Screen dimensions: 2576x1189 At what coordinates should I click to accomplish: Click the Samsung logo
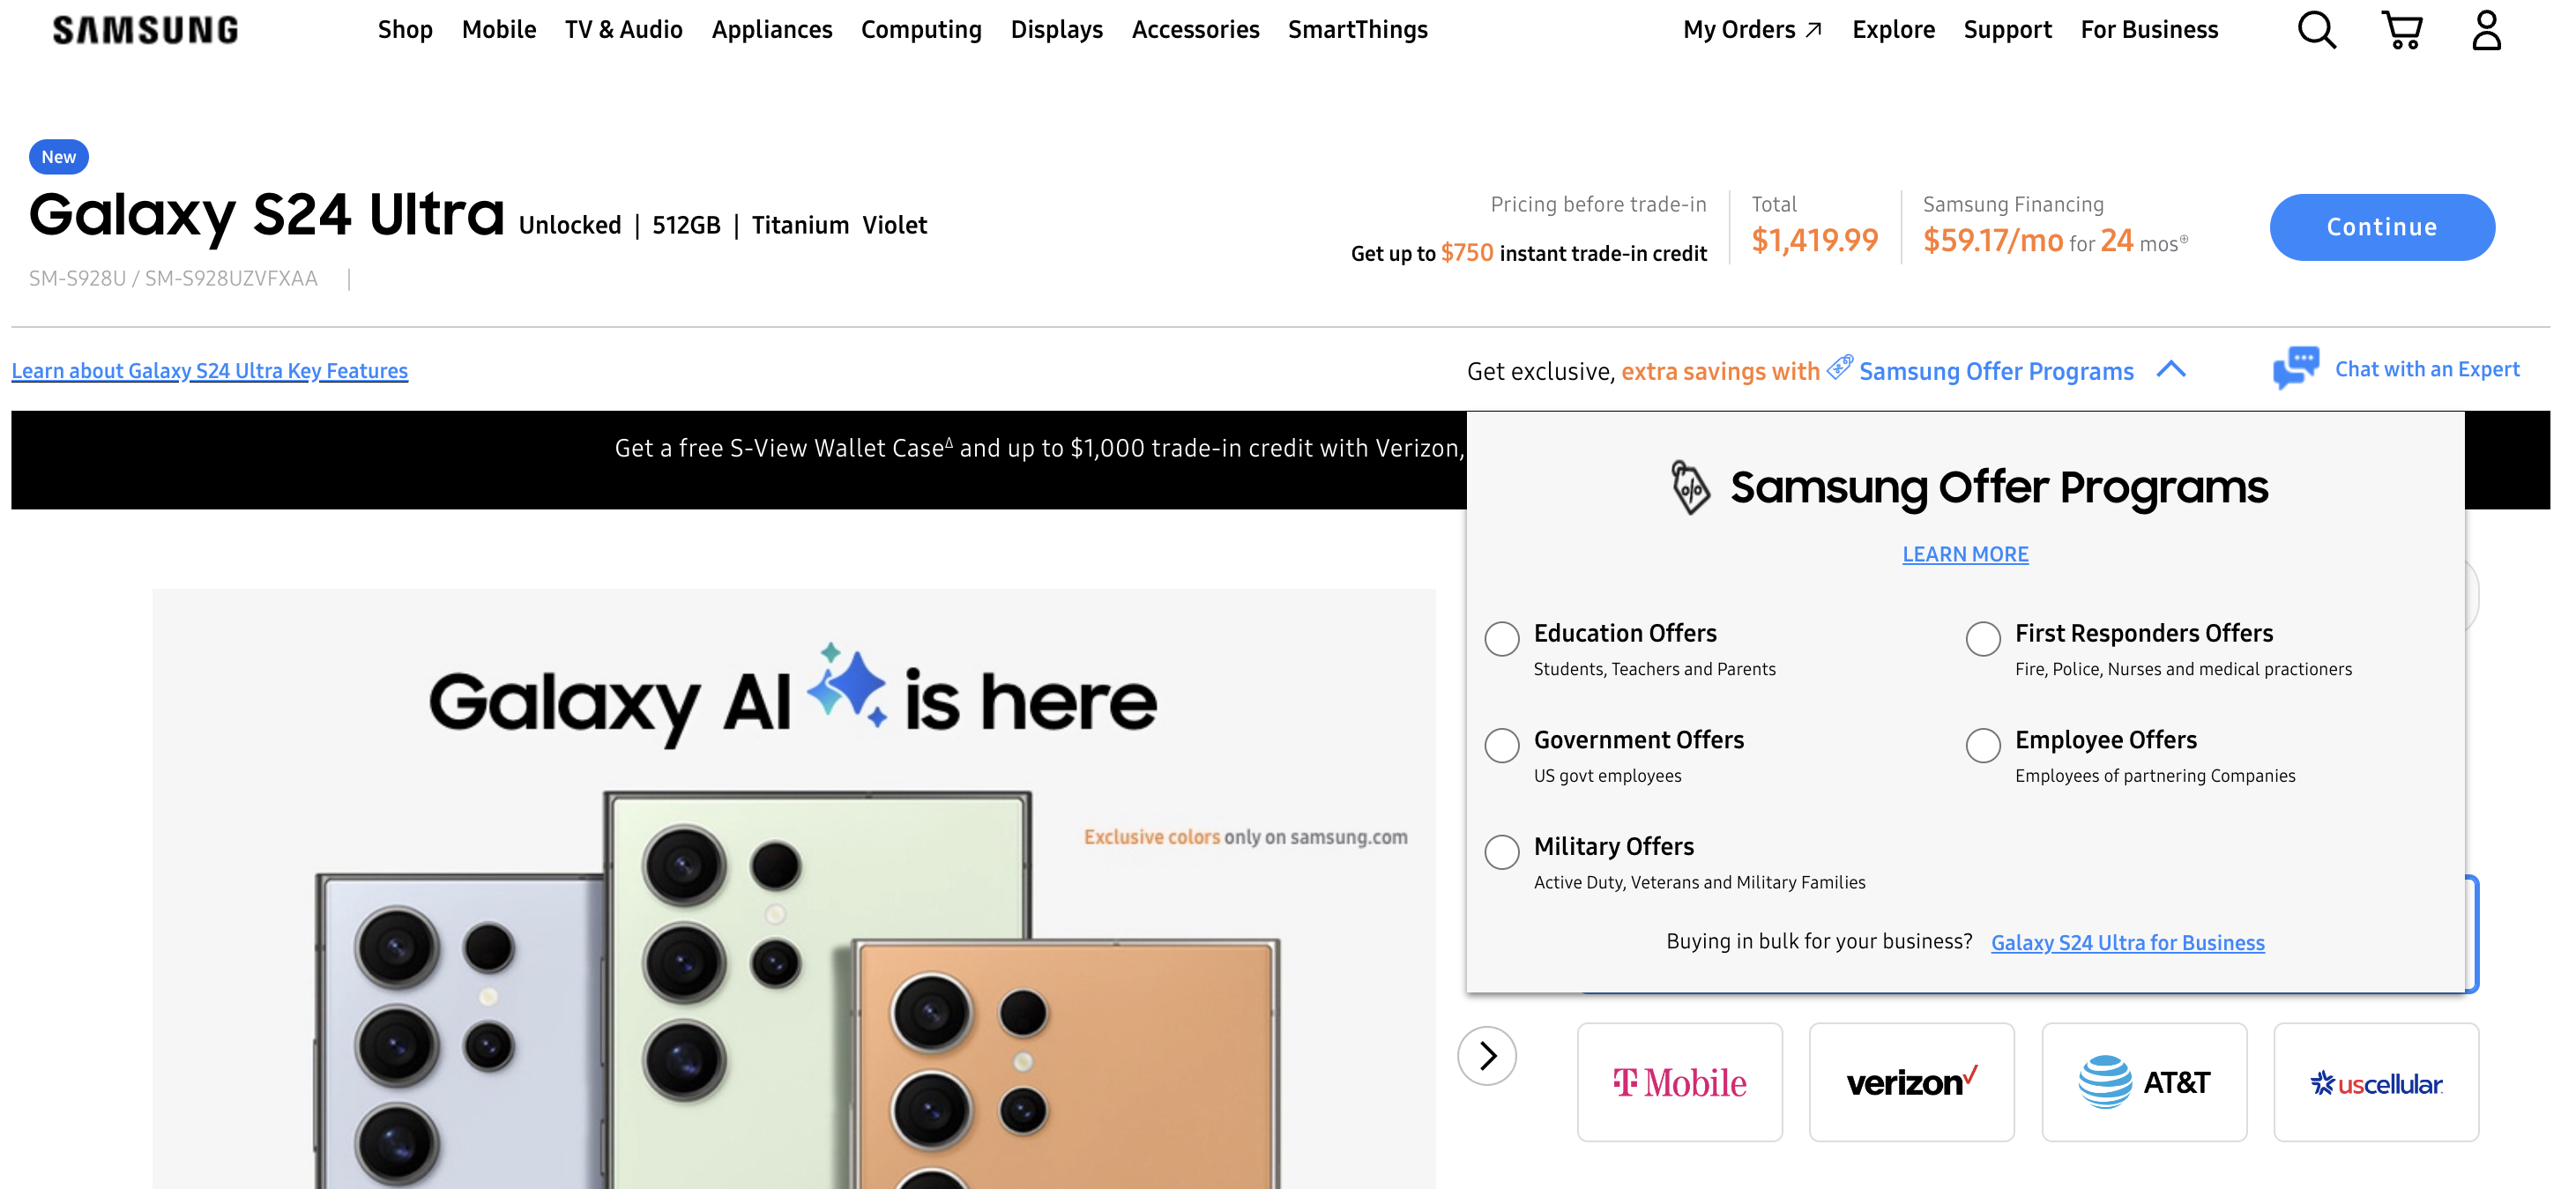click(146, 30)
